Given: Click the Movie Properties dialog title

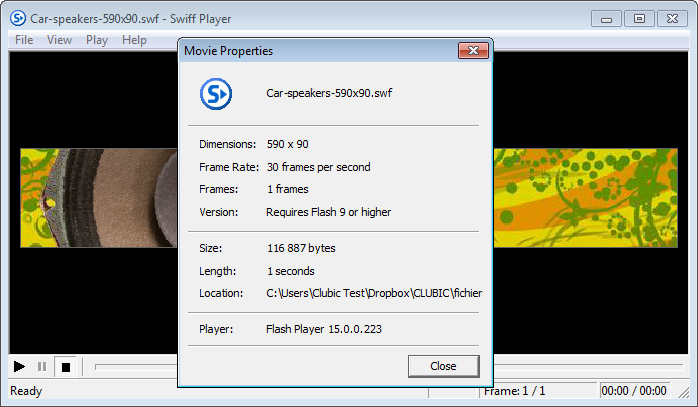Looking at the screenshot, I should pyautogui.click(x=228, y=51).
